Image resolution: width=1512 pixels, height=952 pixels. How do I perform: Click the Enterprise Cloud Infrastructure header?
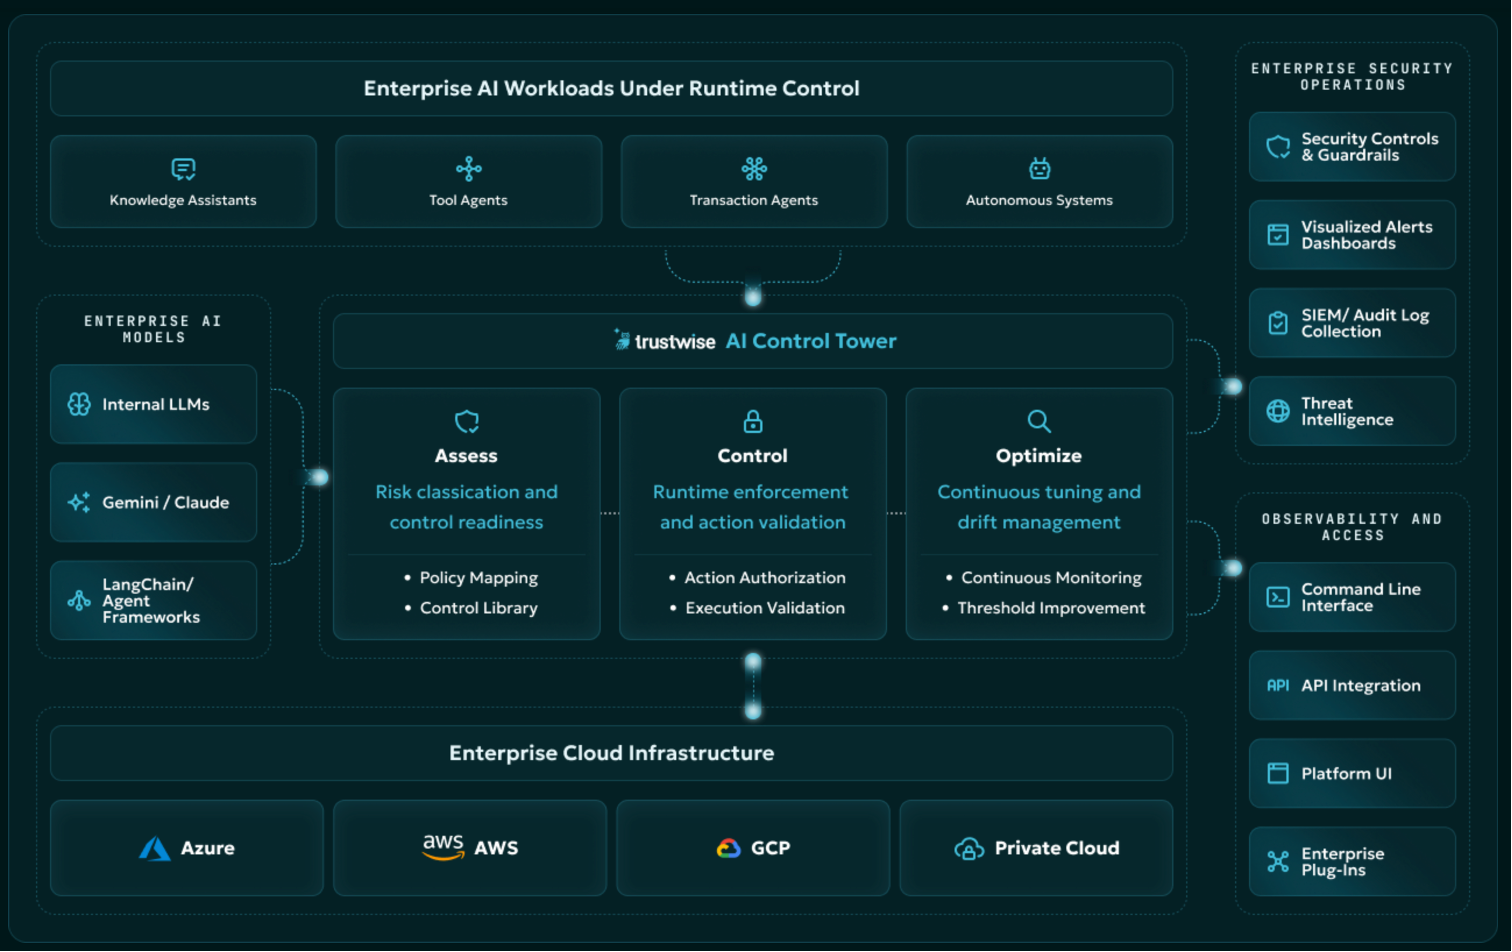[612, 753]
